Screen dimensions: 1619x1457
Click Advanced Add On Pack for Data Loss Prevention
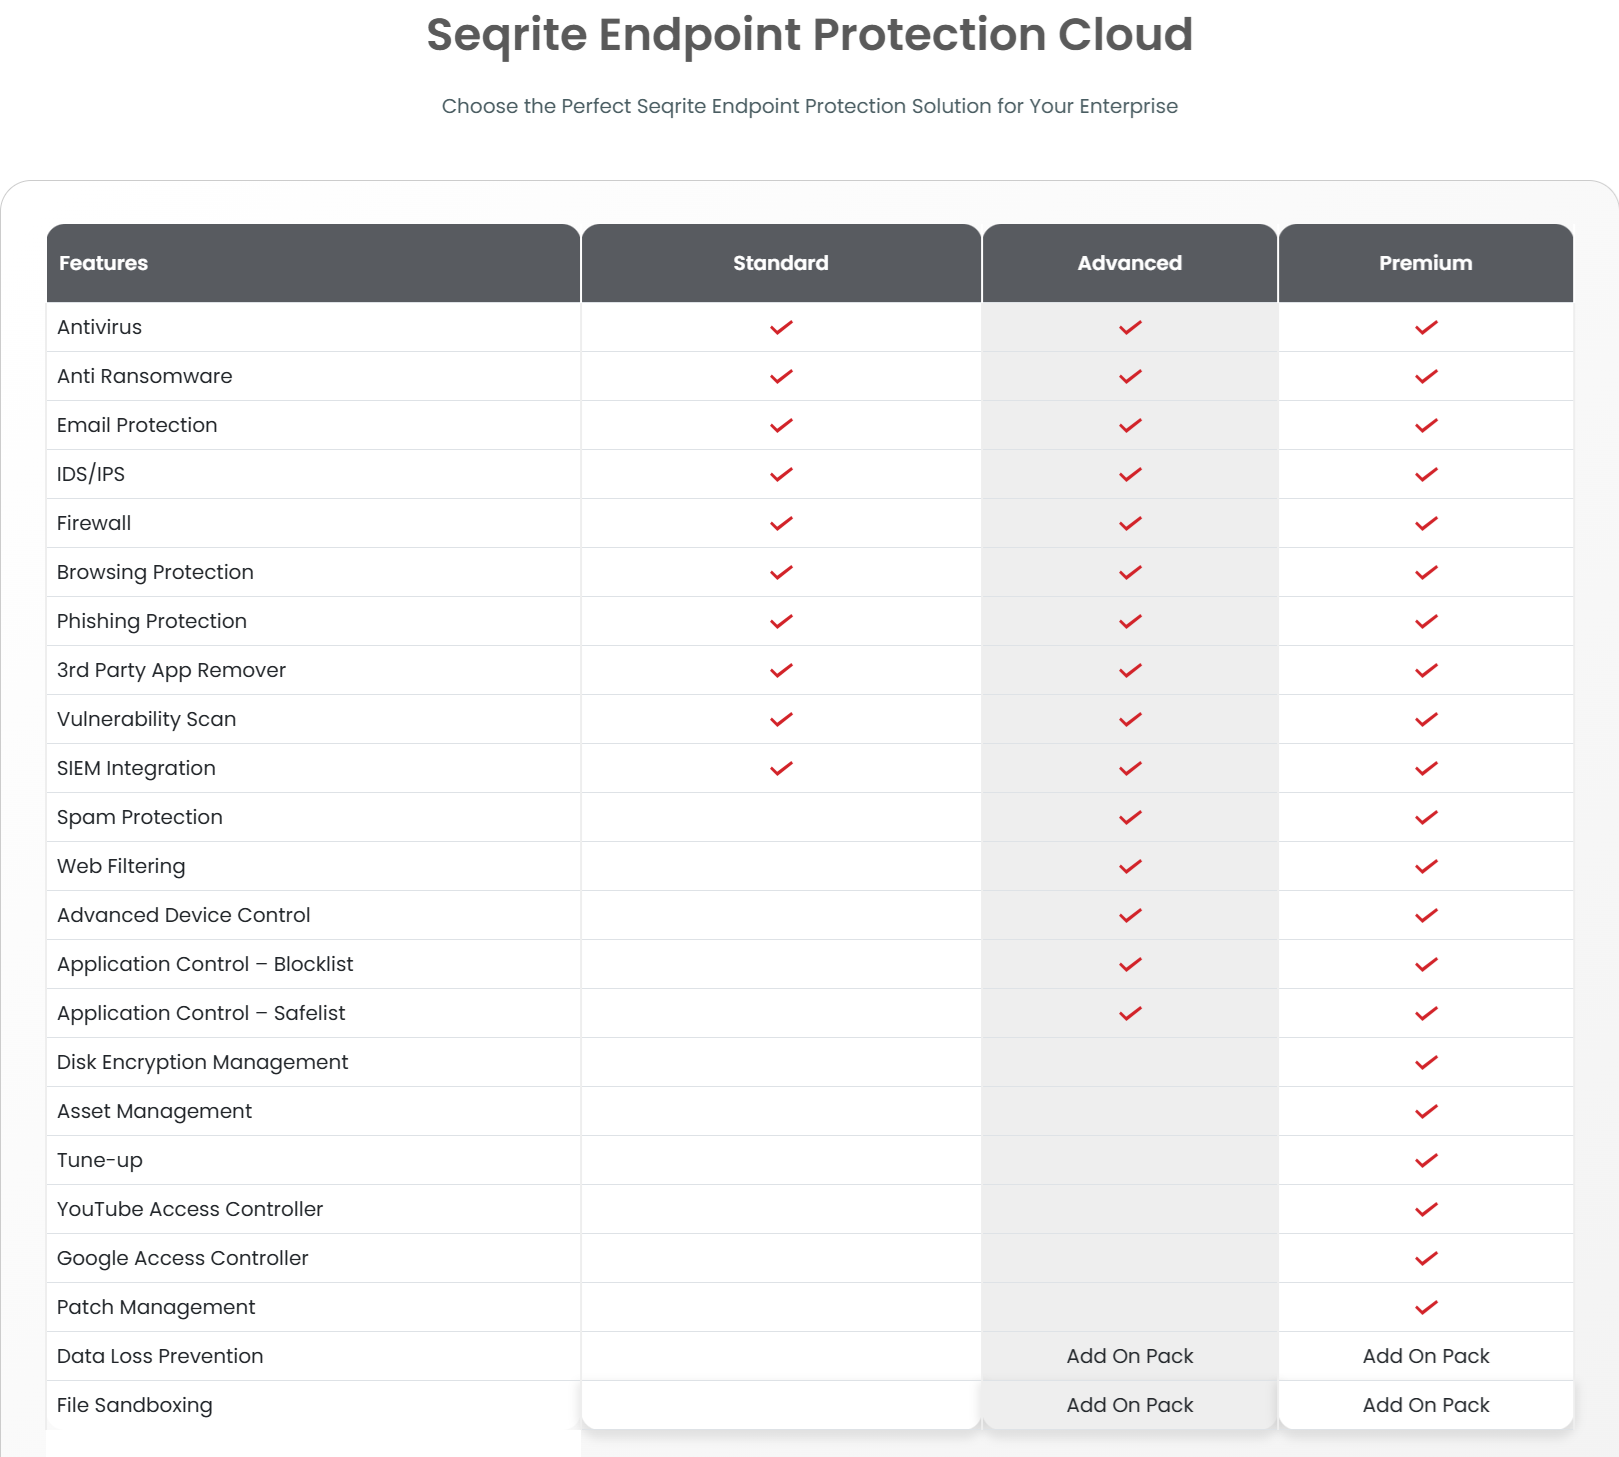point(1130,1356)
